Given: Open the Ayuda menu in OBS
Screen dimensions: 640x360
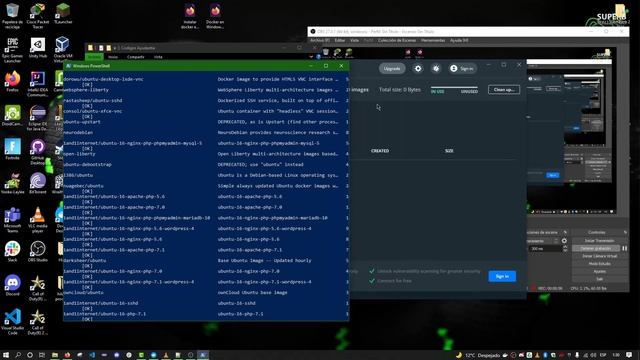Looking at the screenshot, I should 459,40.
